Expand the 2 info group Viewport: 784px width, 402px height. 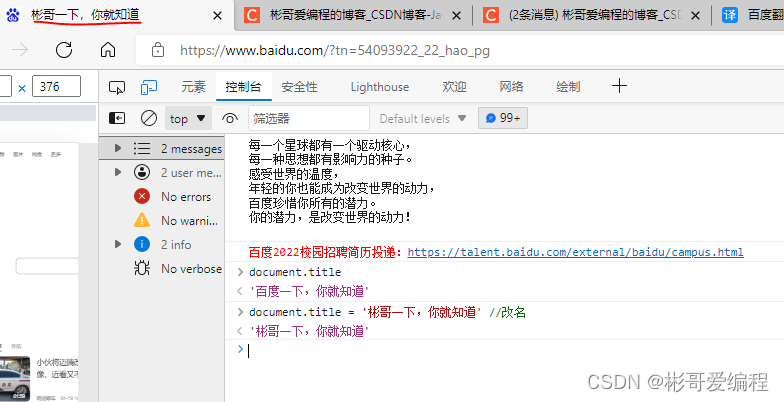point(118,244)
